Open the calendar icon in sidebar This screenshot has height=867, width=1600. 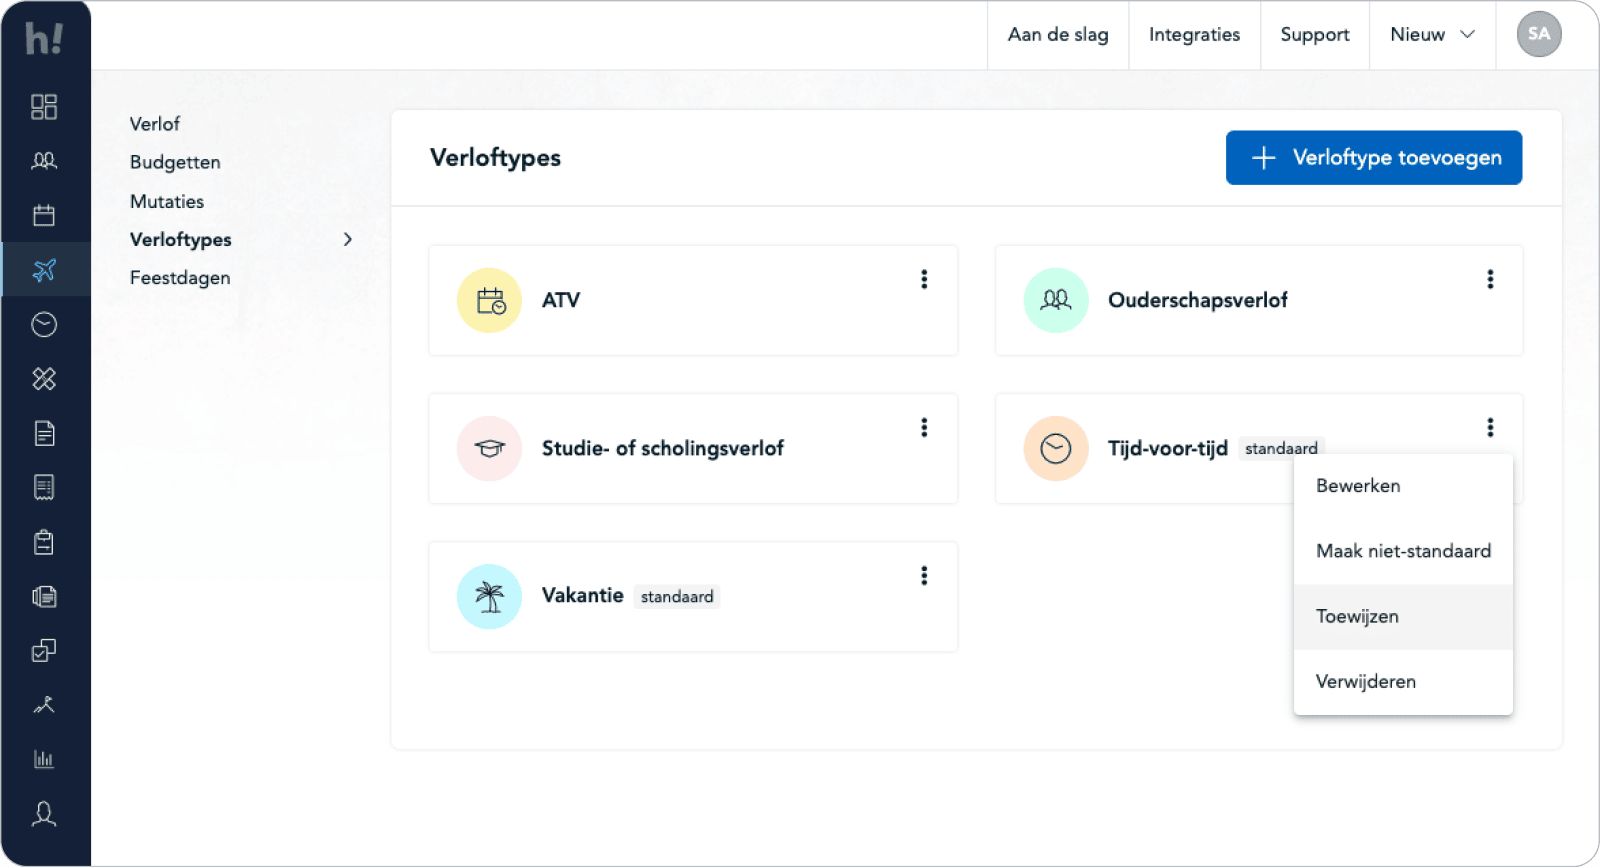click(44, 215)
